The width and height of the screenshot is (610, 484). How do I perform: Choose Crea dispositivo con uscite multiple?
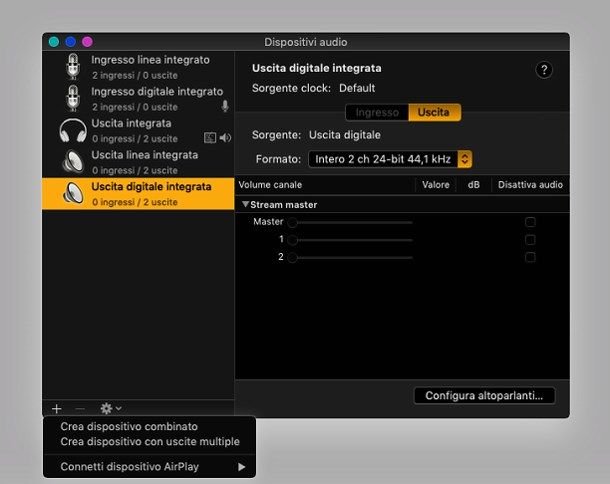[150, 442]
